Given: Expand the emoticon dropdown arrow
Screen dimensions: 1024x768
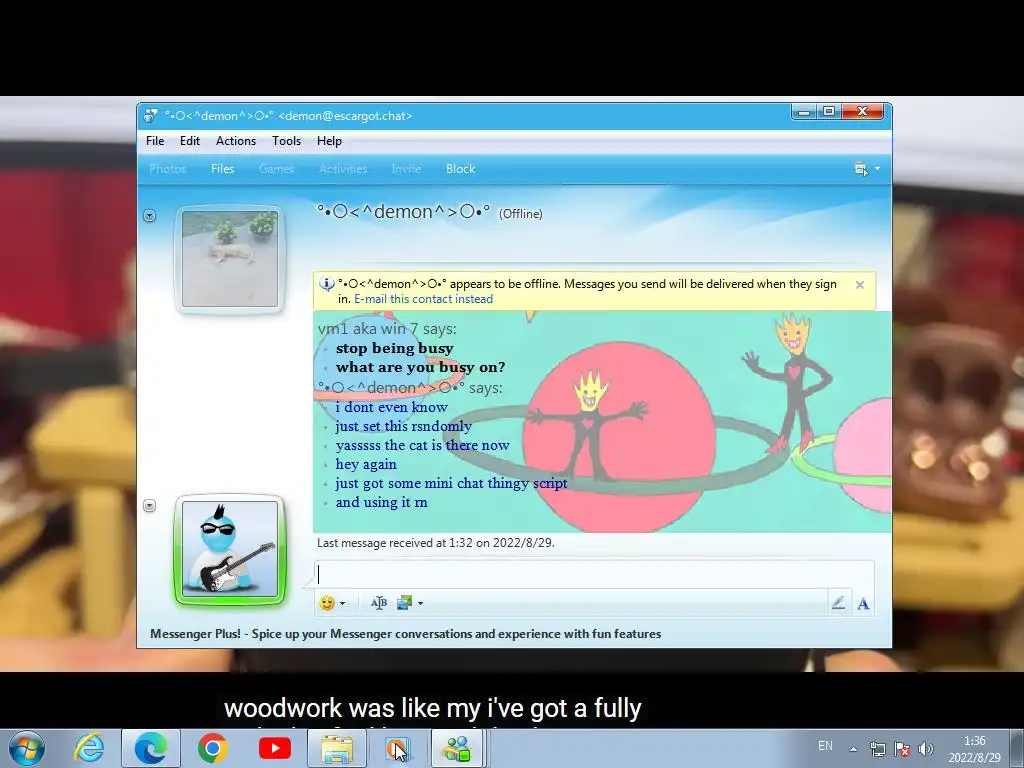Looking at the screenshot, I should [342, 603].
